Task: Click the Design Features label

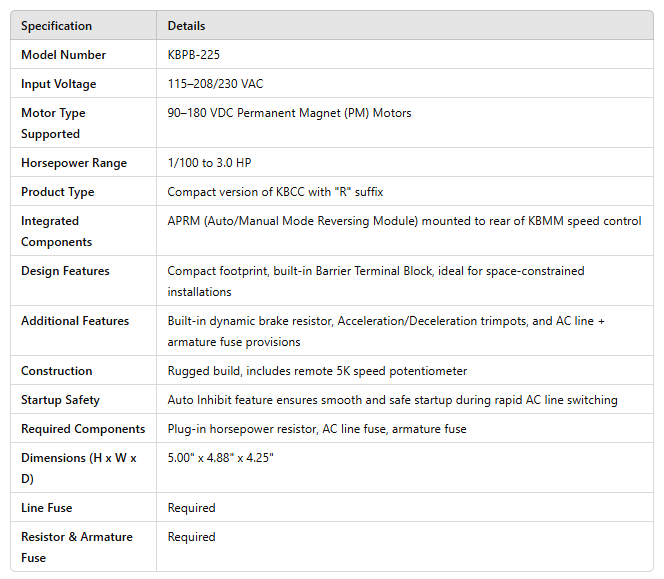Action: pyautogui.click(x=65, y=271)
